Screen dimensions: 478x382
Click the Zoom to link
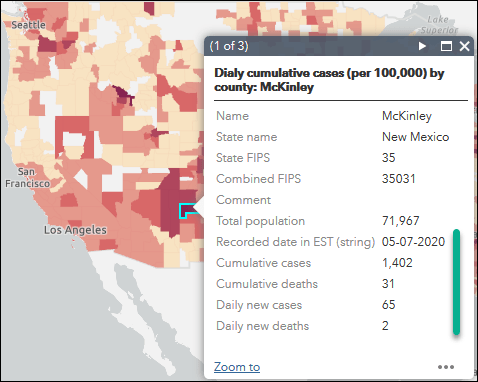(237, 367)
